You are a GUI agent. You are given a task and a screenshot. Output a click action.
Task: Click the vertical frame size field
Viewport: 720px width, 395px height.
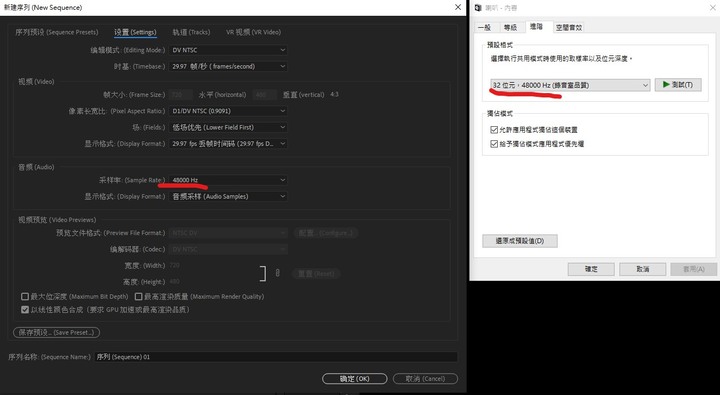tap(265, 95)
